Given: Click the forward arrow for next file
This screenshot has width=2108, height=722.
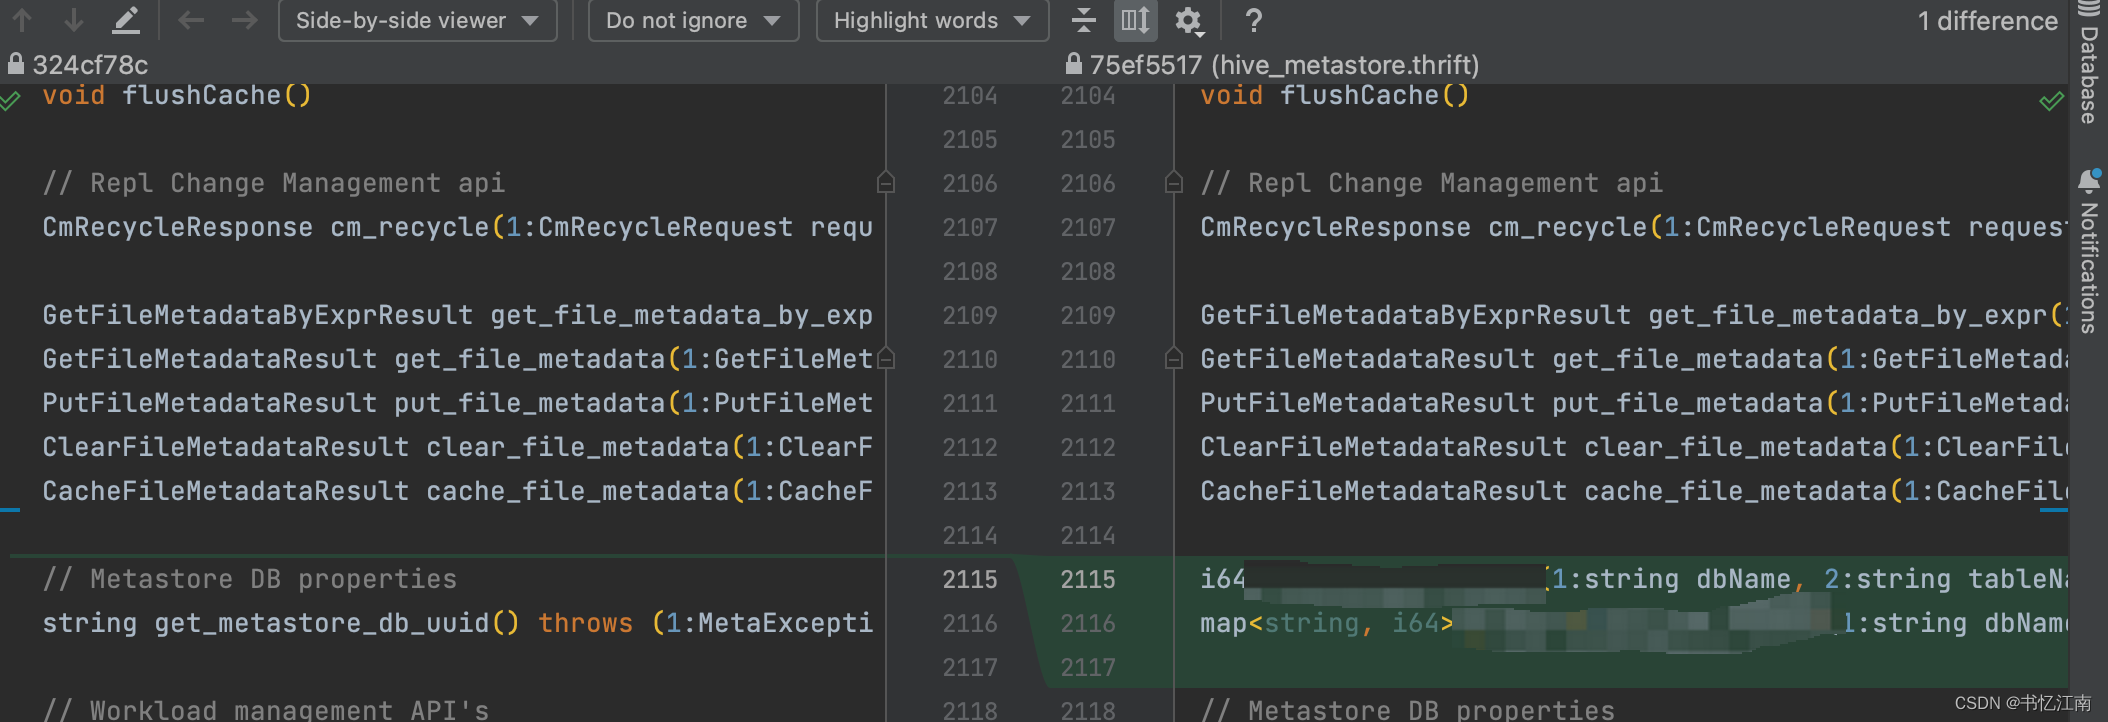Looking at the screenshot, I should coord(244,19).
